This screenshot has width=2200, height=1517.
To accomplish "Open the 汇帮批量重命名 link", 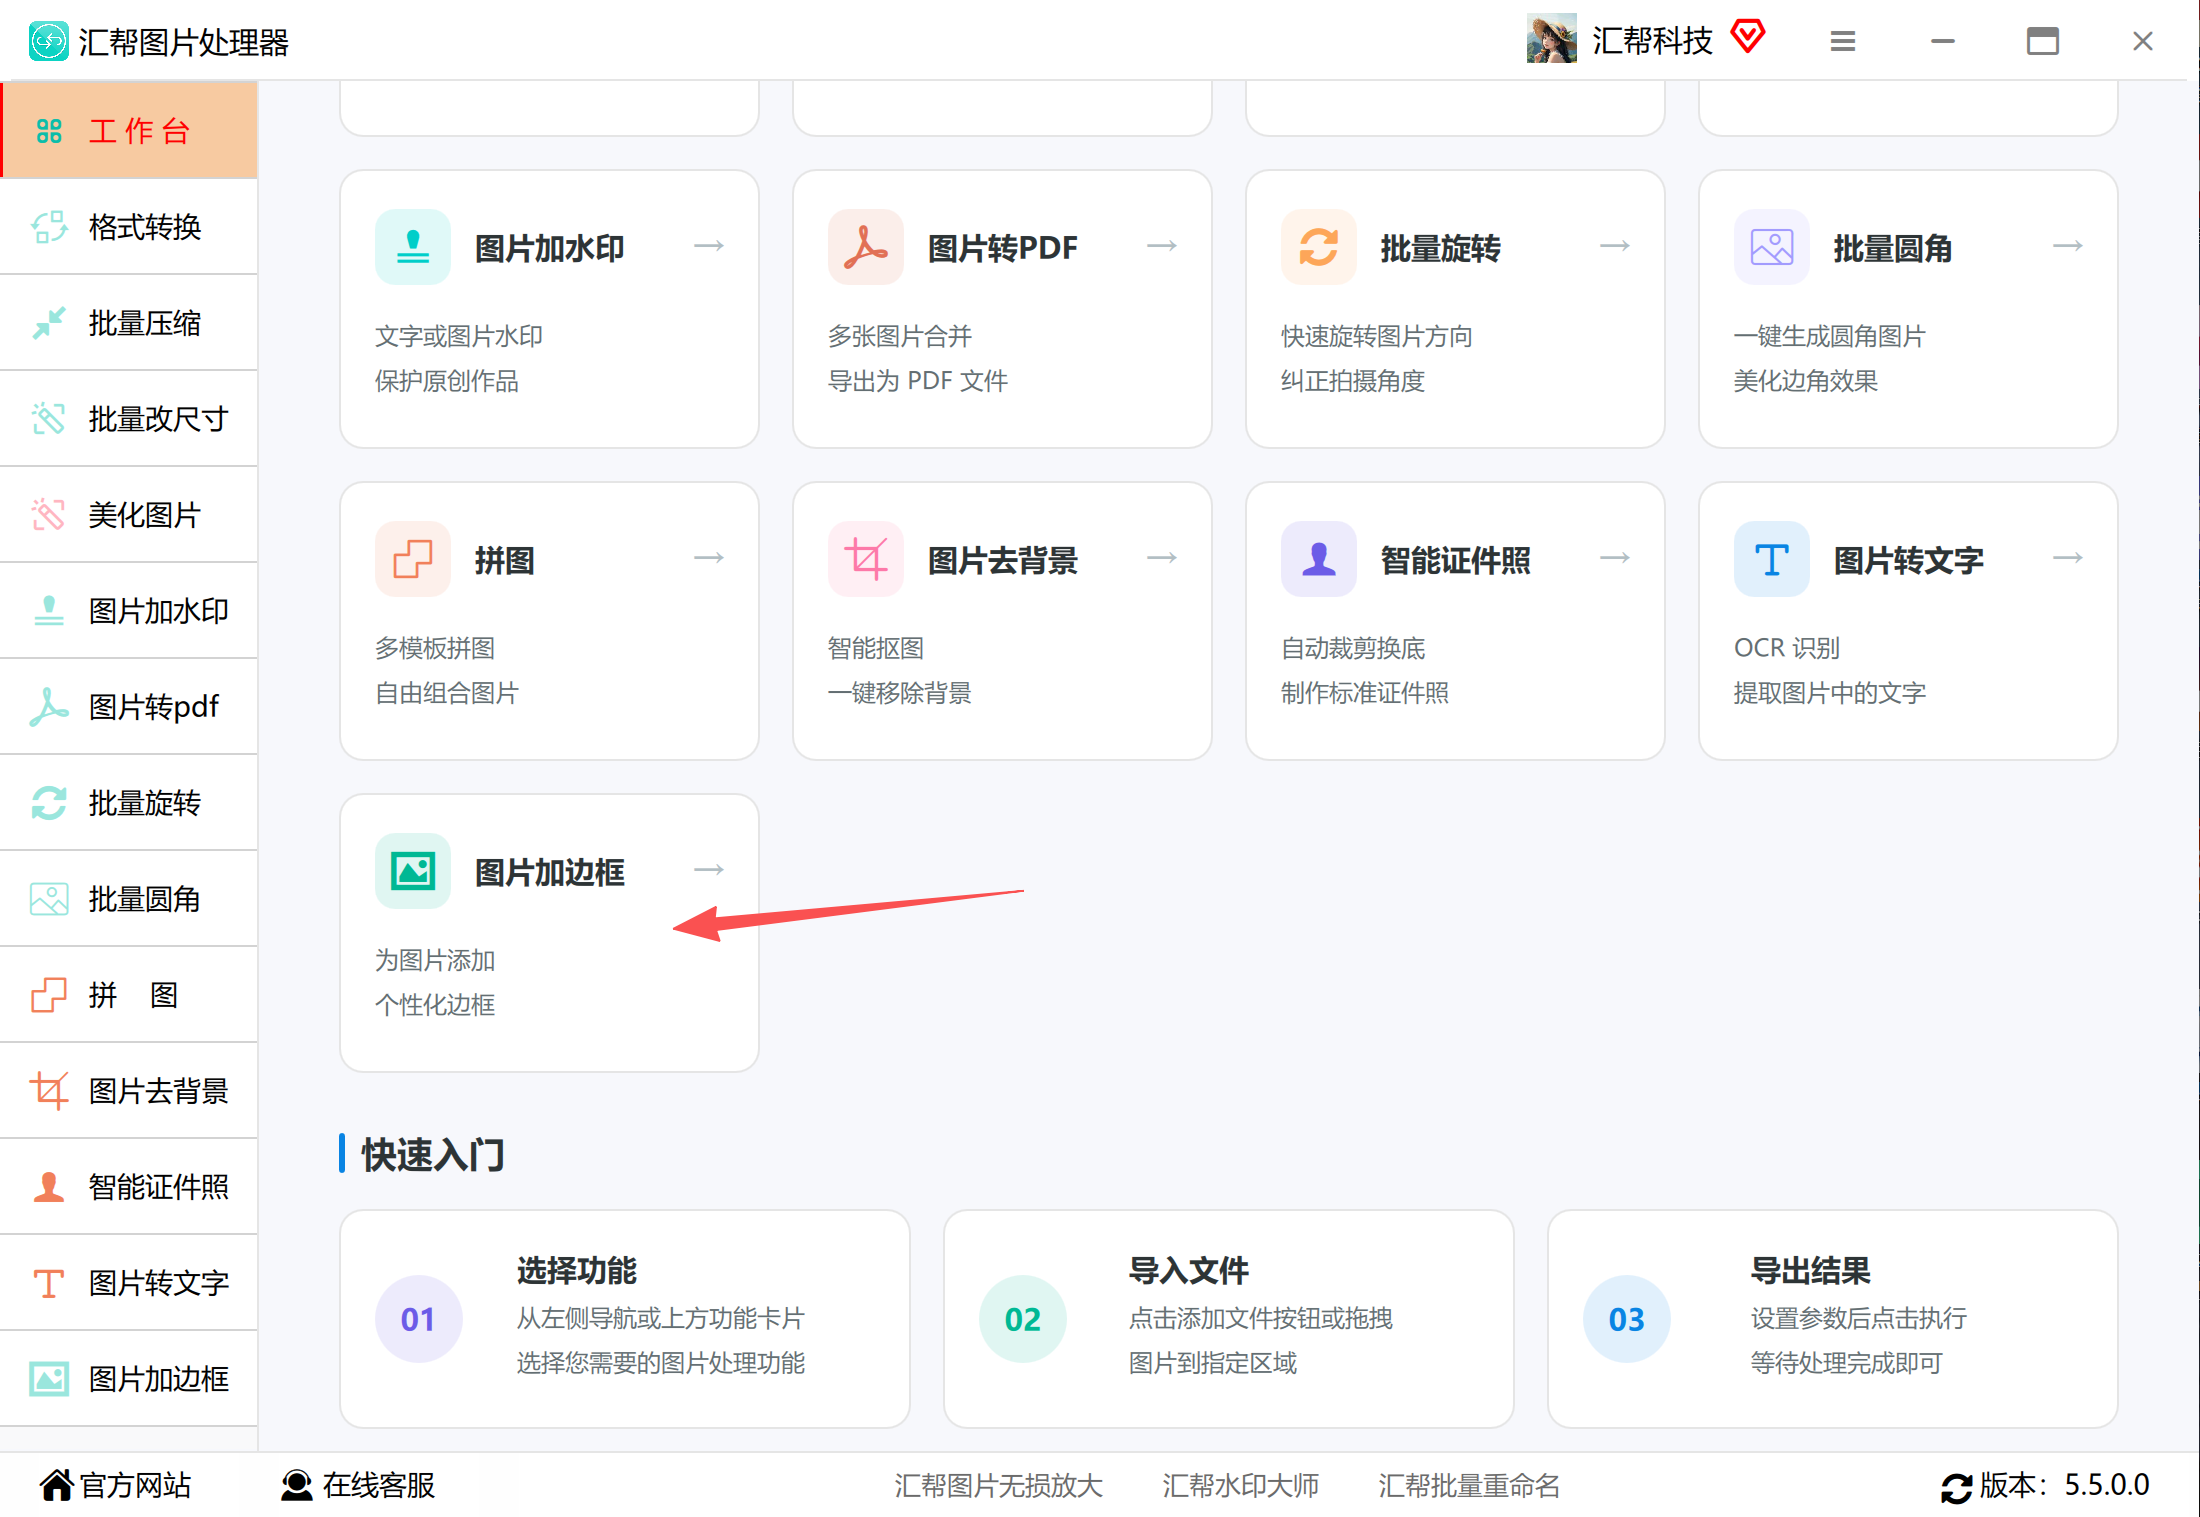I will pos(1469,1486).
